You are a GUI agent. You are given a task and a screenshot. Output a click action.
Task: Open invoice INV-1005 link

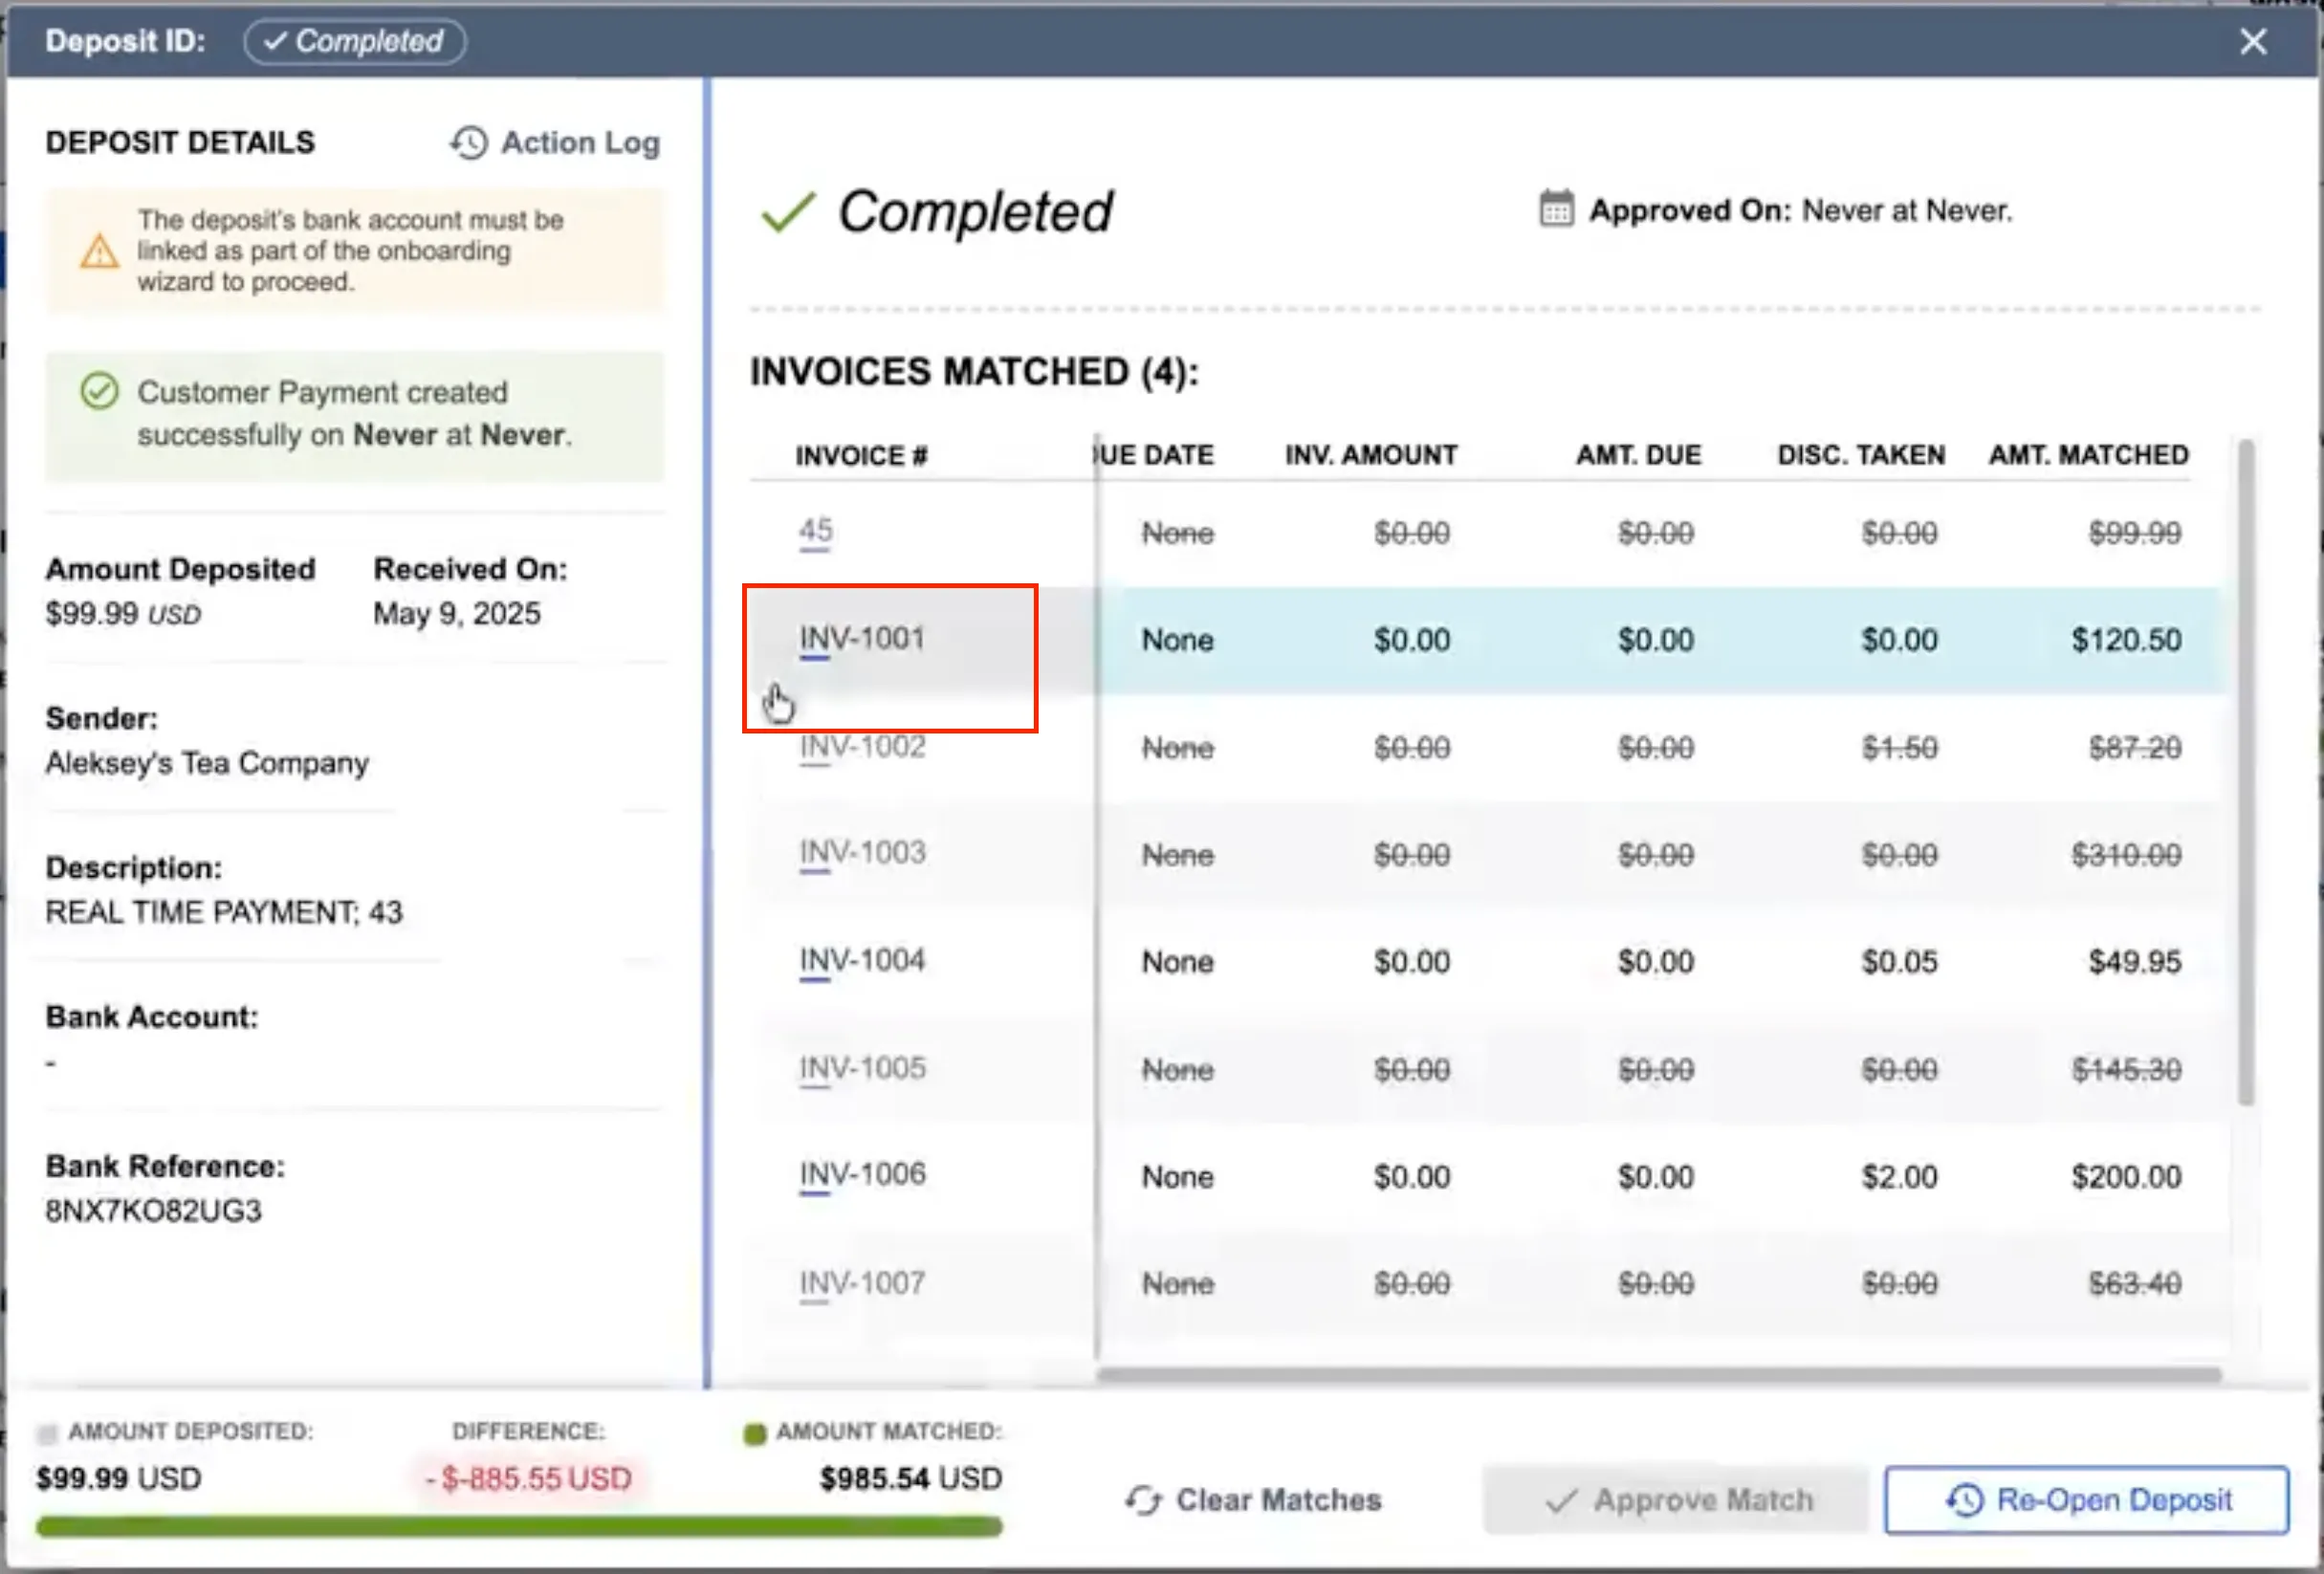pos(862,1069)
